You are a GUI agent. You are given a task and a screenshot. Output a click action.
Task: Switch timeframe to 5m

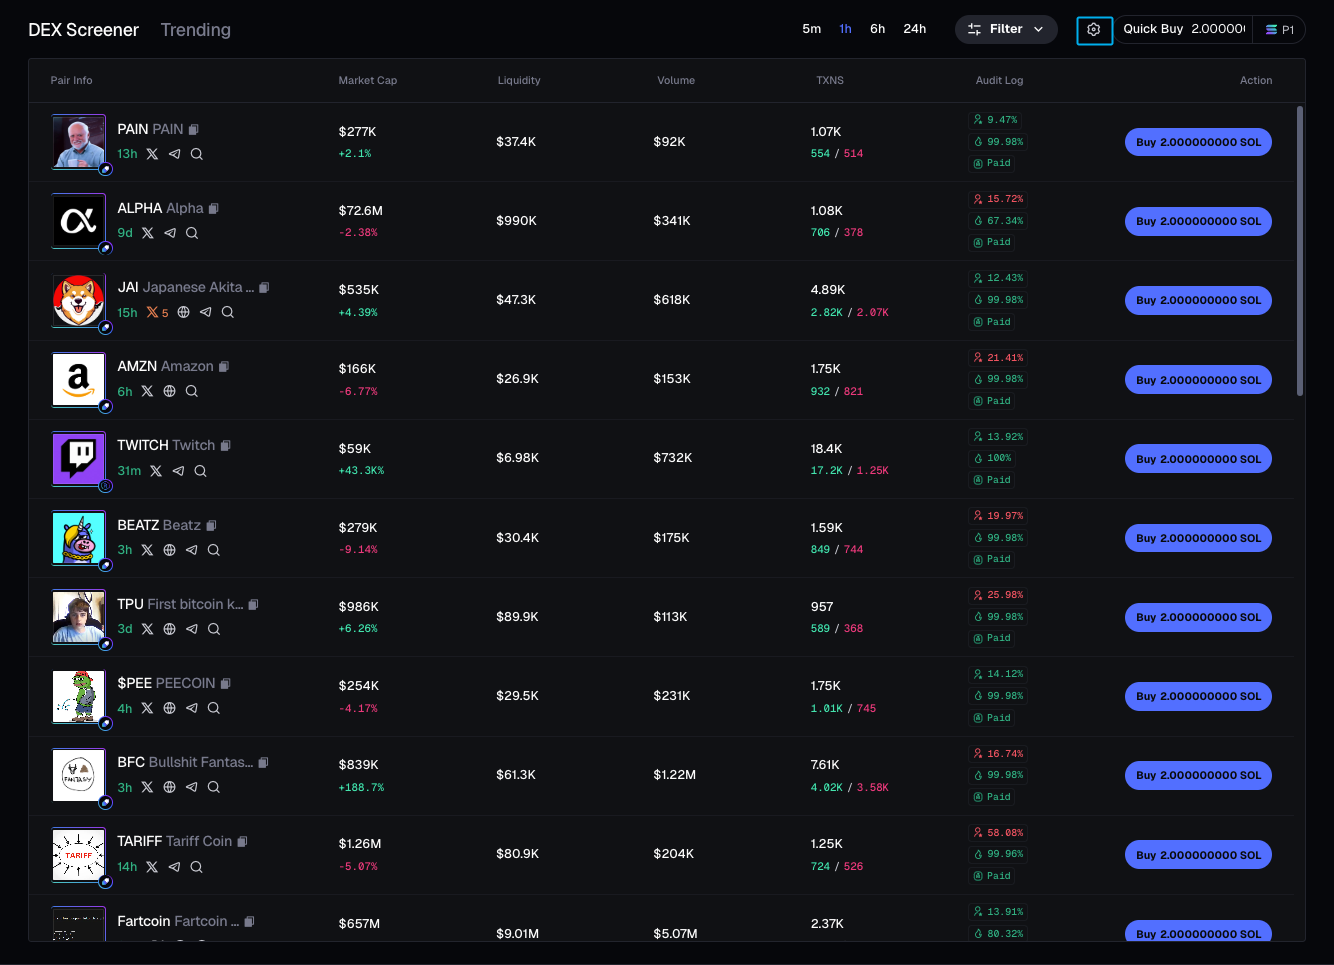(811, 29)
